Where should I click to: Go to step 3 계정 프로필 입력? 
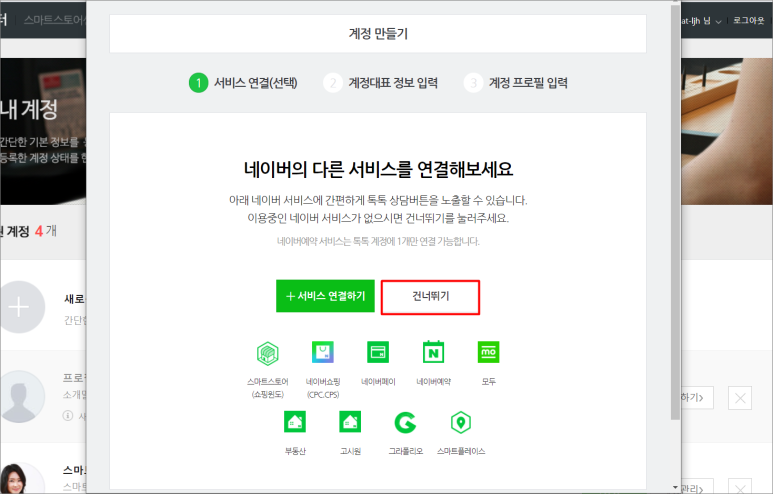pyautogui.click(x=516, y=83)
